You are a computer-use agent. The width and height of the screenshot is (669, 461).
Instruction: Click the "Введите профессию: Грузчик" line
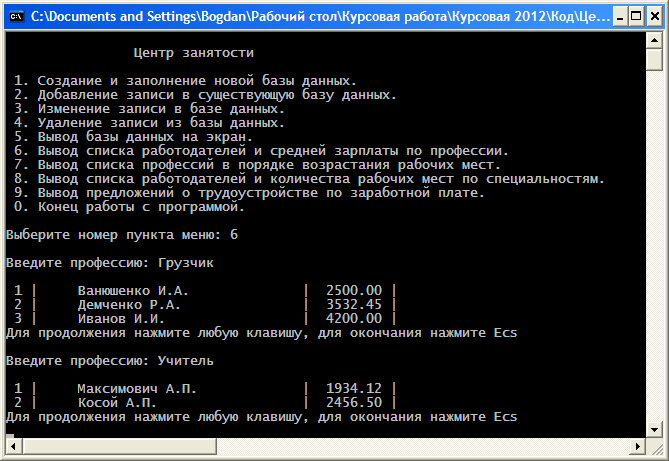110,262
